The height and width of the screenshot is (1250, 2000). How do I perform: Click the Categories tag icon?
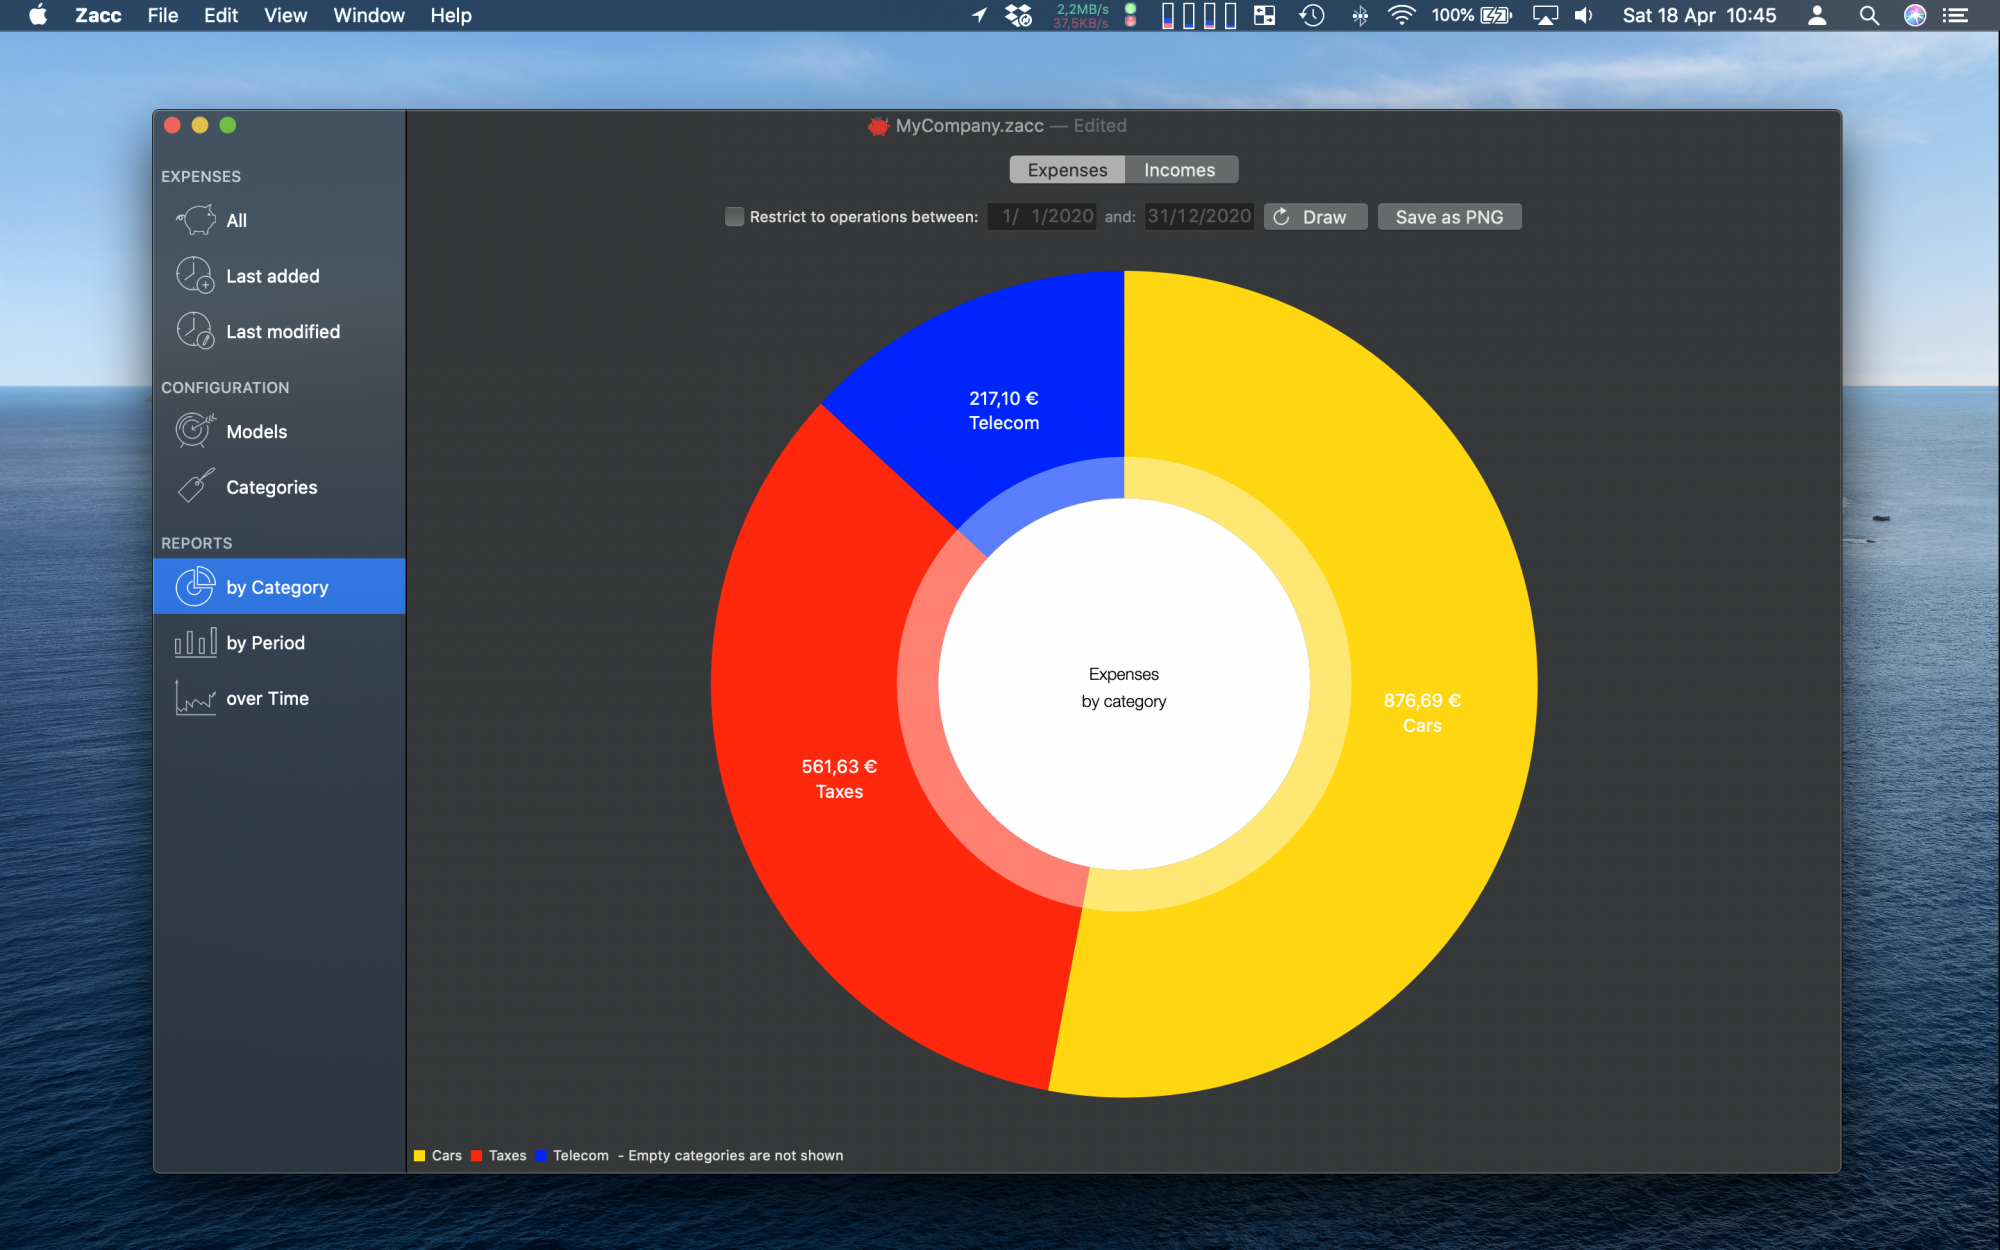pyautogui.click(x=195, y=487)
